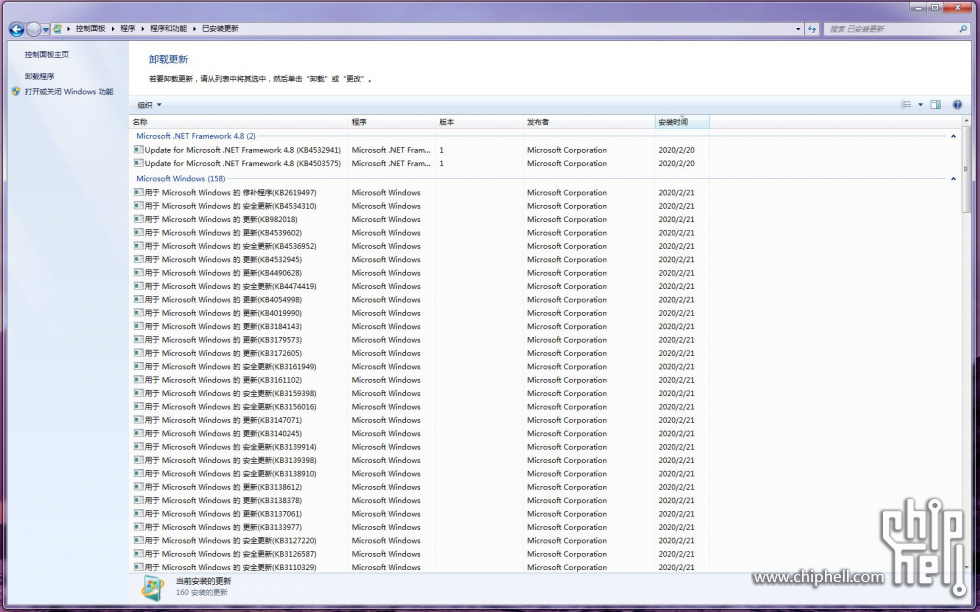Click shield icon beside Windows 功能 link
The width and height of the screenshot is (980, 612).
[16, 91]
